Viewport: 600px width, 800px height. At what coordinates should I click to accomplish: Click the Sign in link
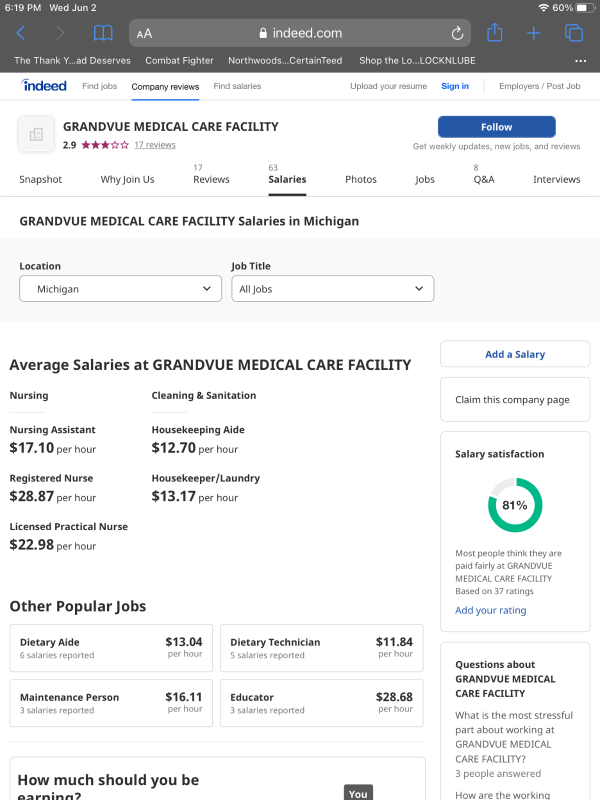tap(455, 86)
